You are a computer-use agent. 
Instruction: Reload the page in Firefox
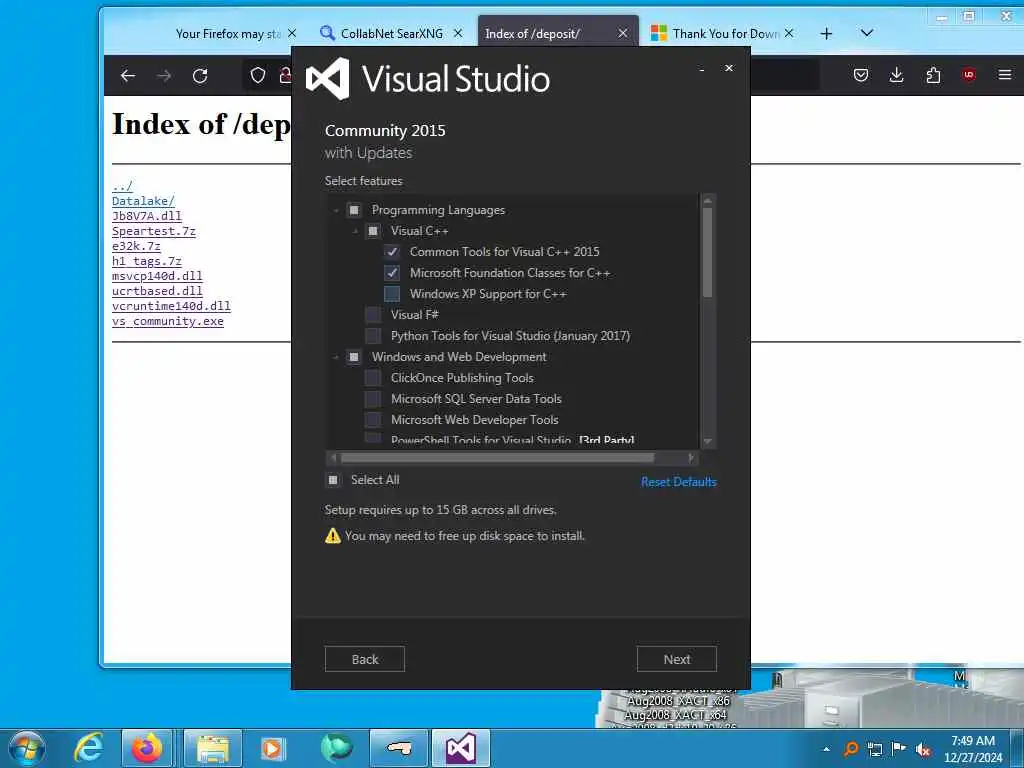click(x=200, y=76)
